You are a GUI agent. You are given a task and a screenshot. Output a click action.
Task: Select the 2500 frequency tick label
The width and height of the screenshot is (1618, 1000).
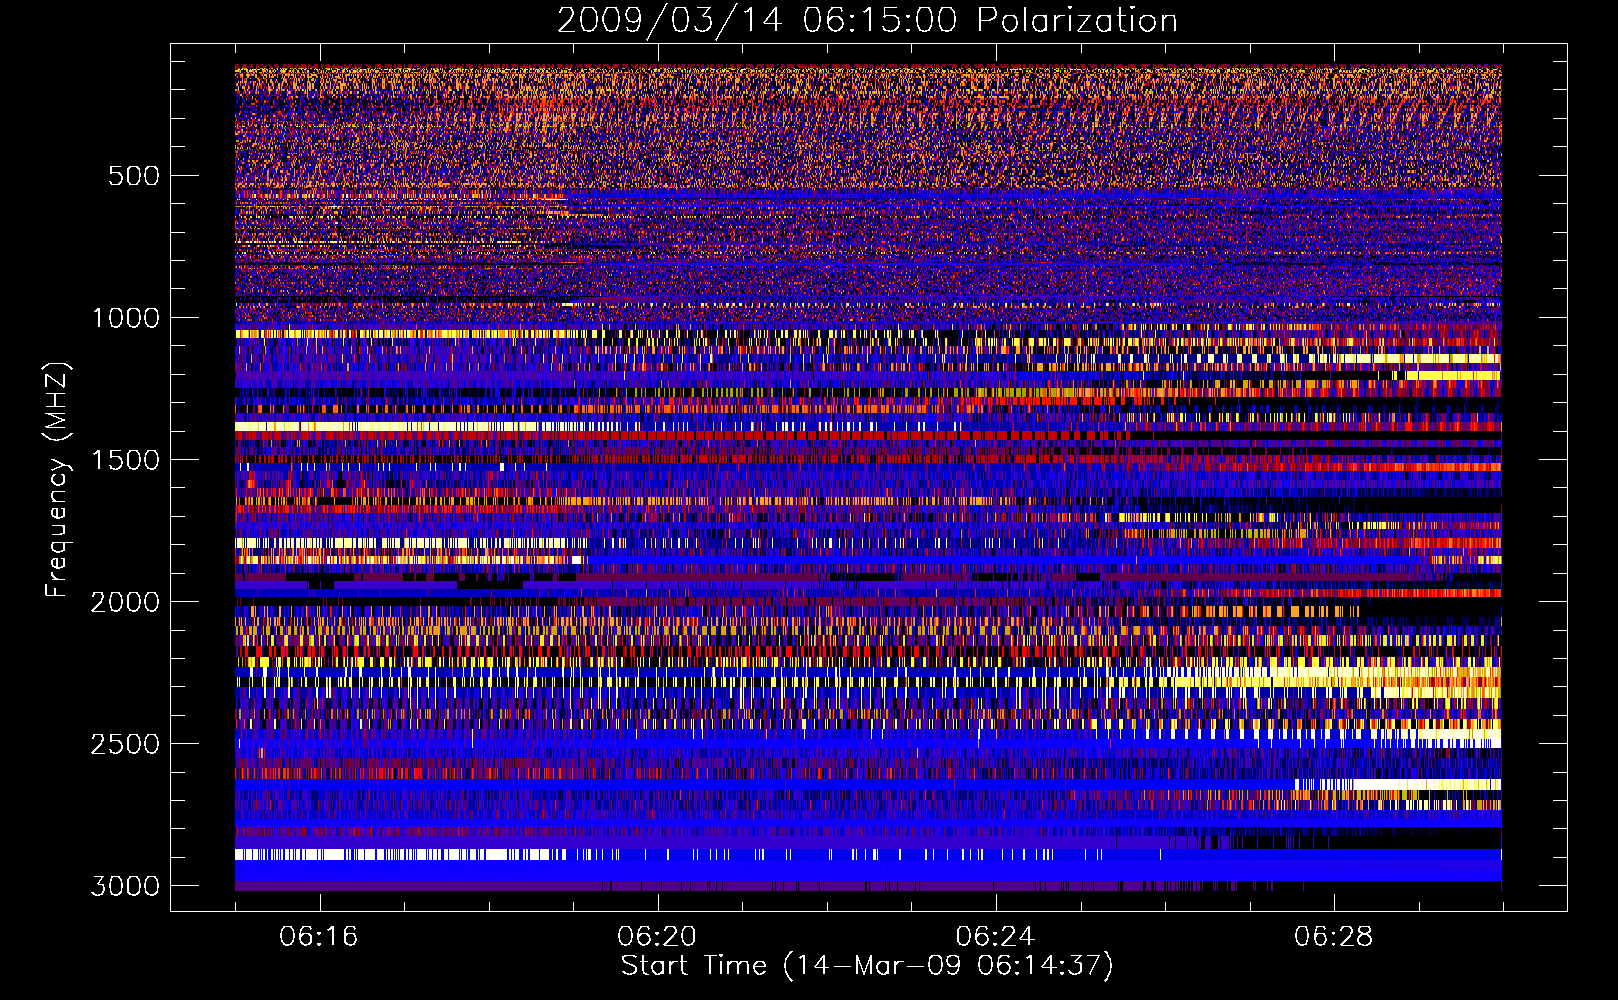coord(125,744)
